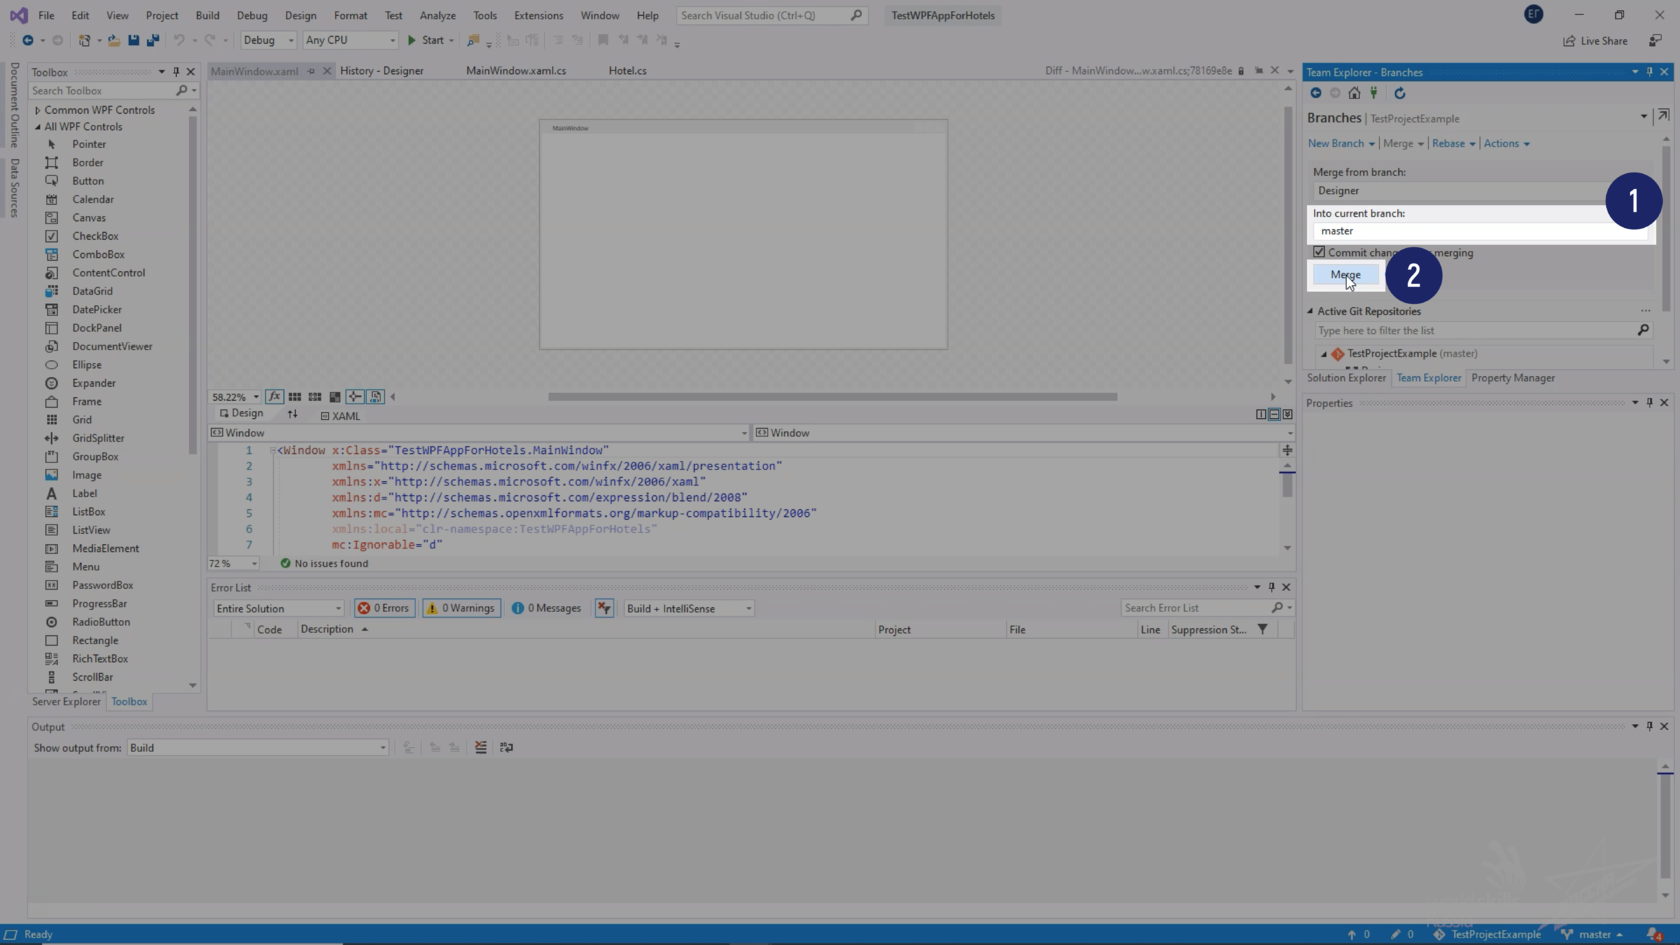Screen dimensions: 1680x945
Task: Toggle the 0 Warnings filter
Action: pyautogui.click(x=461, y=608)
